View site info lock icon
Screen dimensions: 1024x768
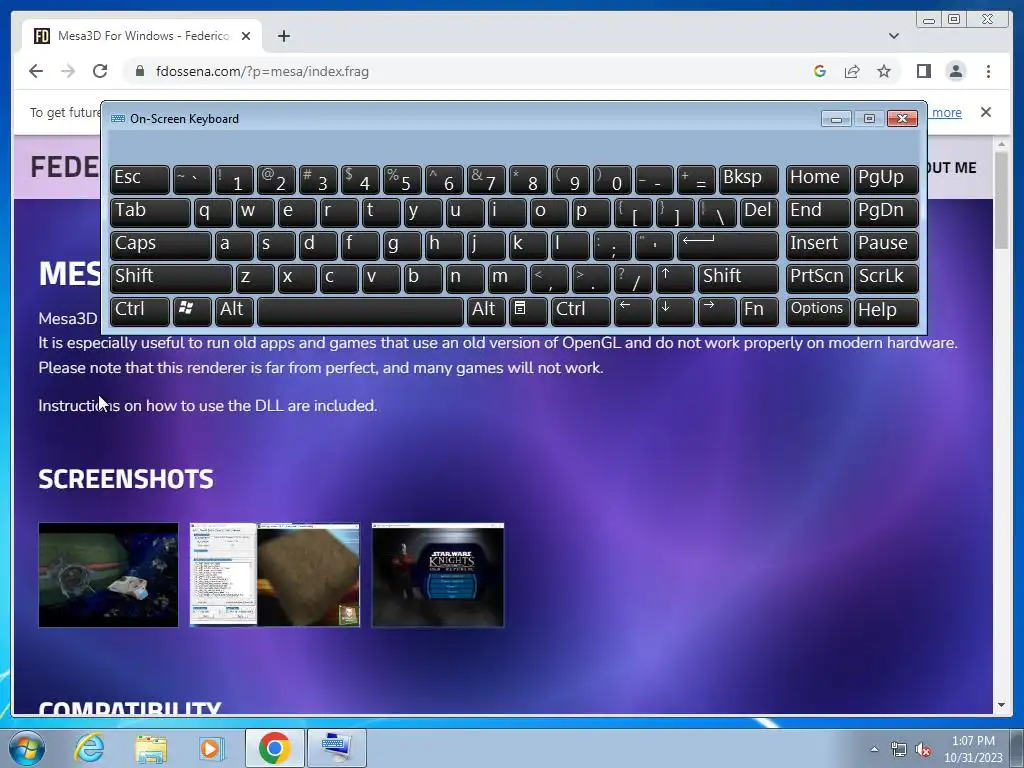coord(139,71)
